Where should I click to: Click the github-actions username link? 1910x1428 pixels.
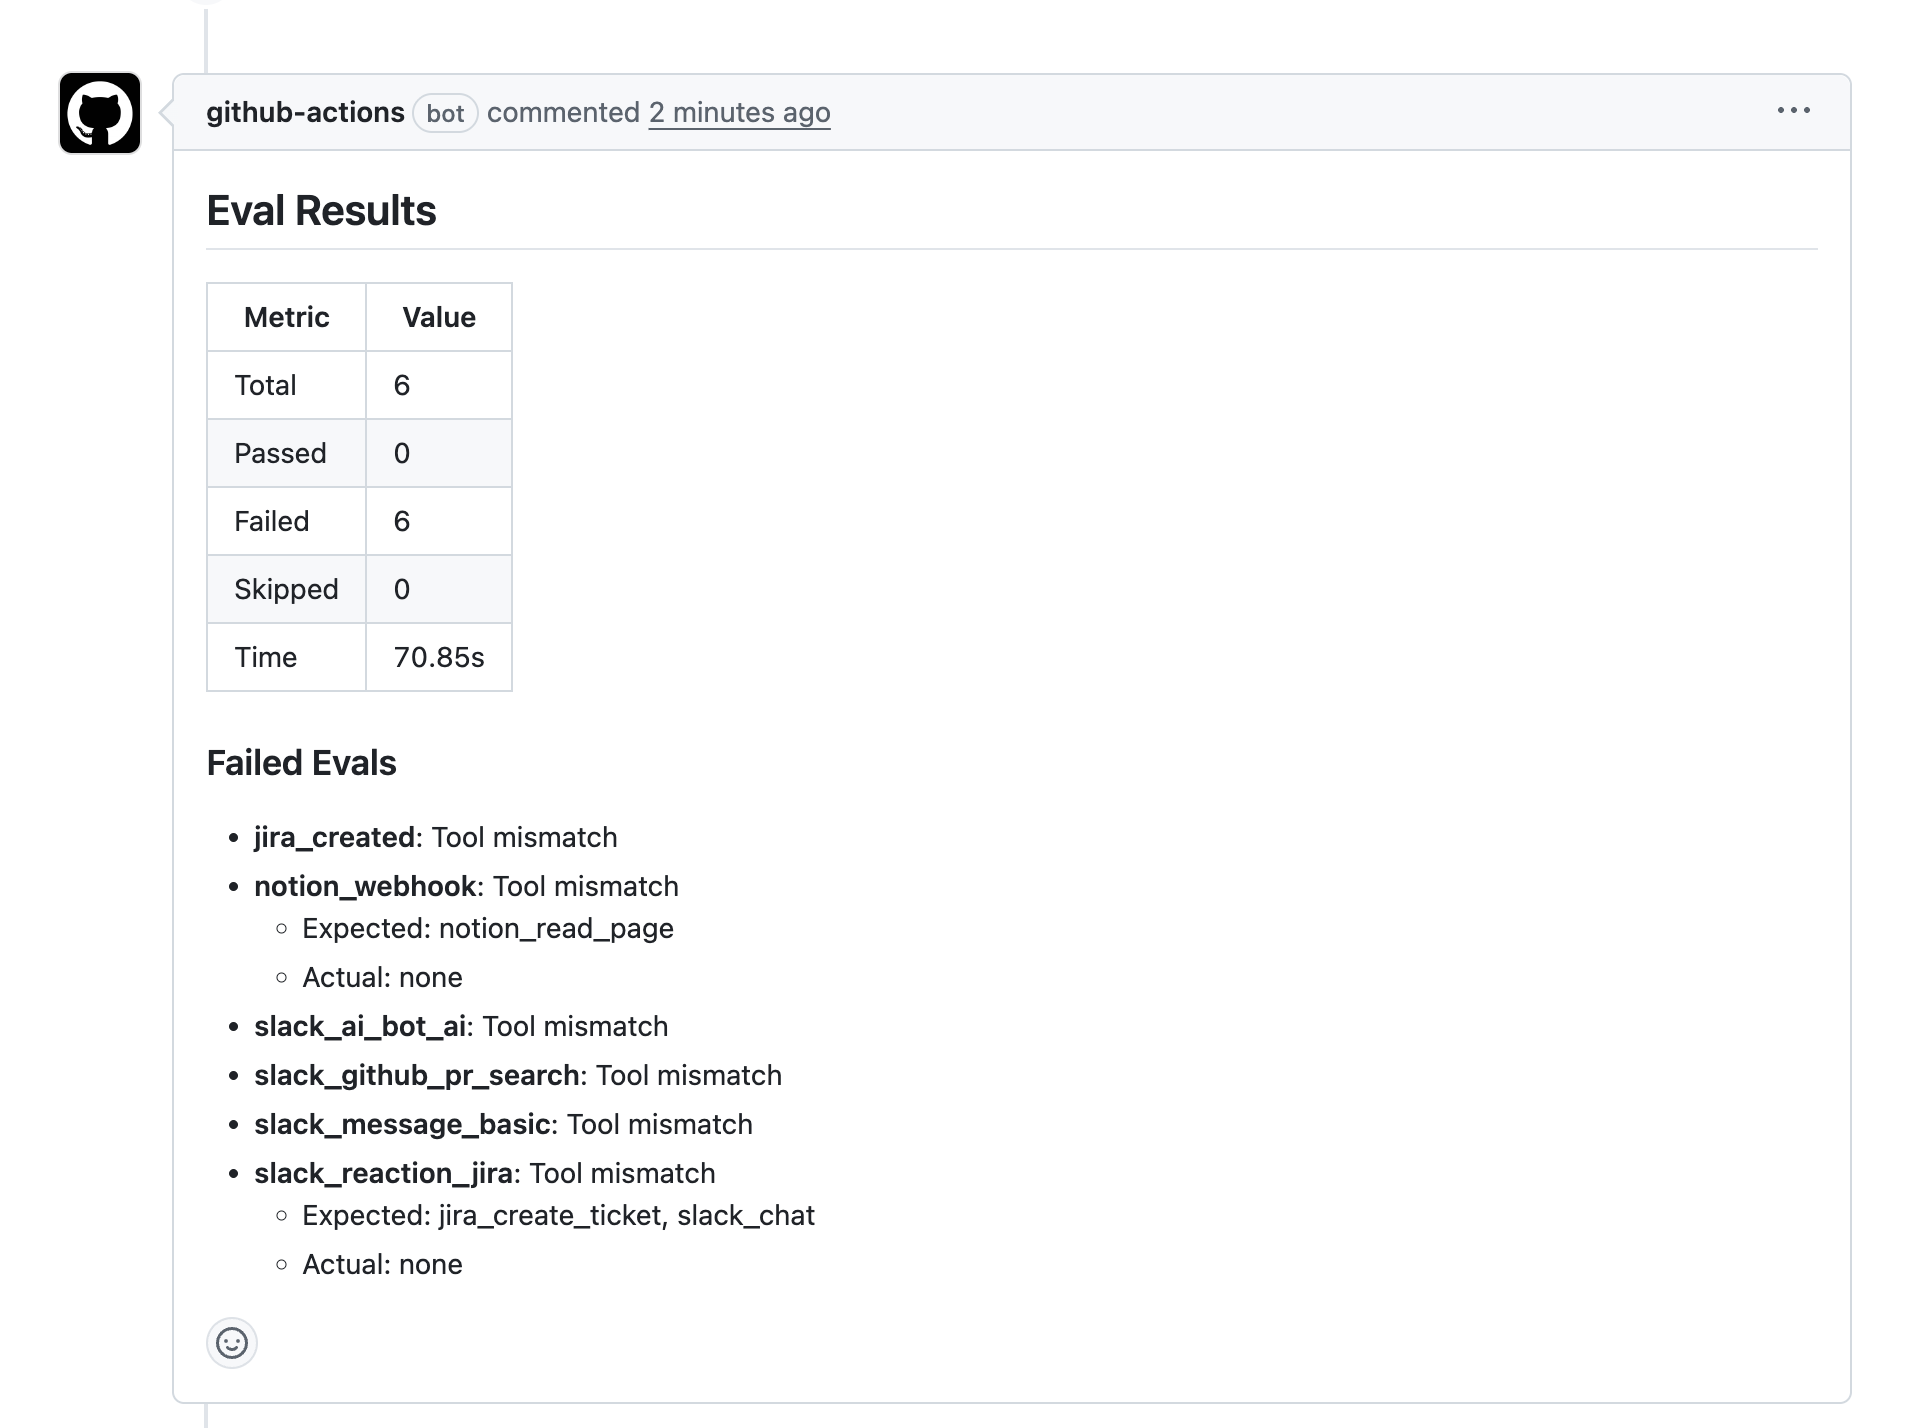pyautogui.click(x=304, y=112)
